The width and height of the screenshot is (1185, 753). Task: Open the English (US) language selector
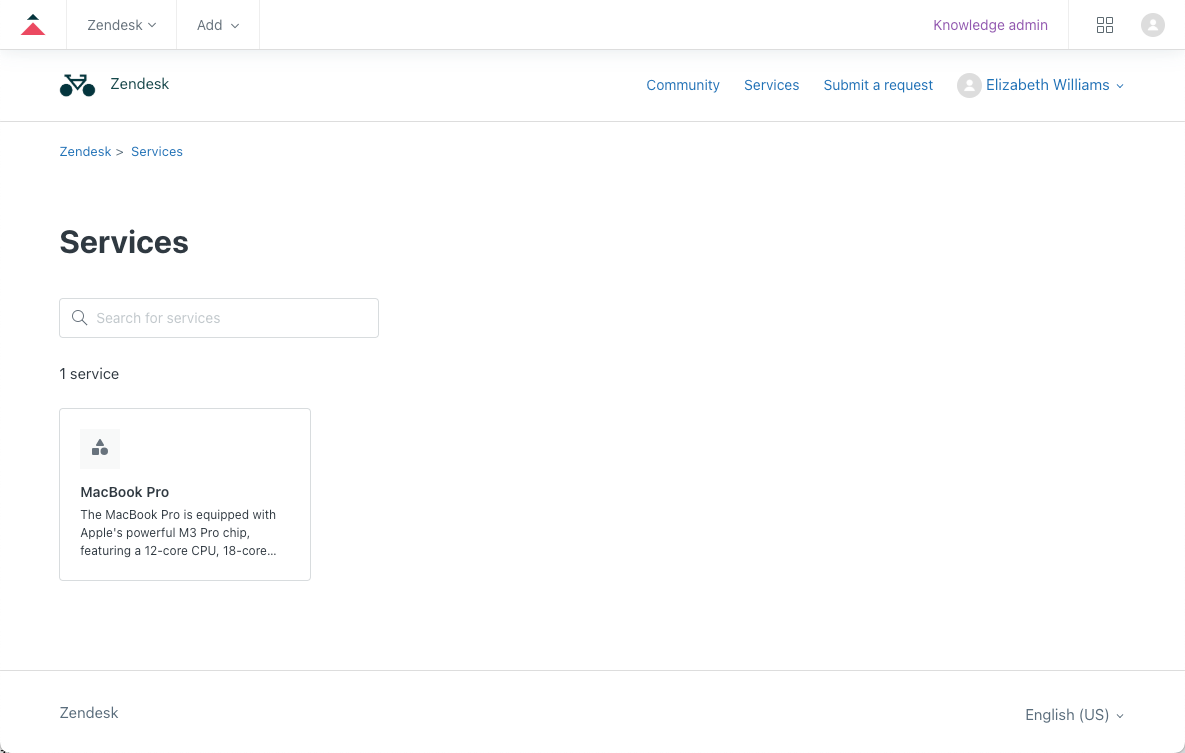1074,714
